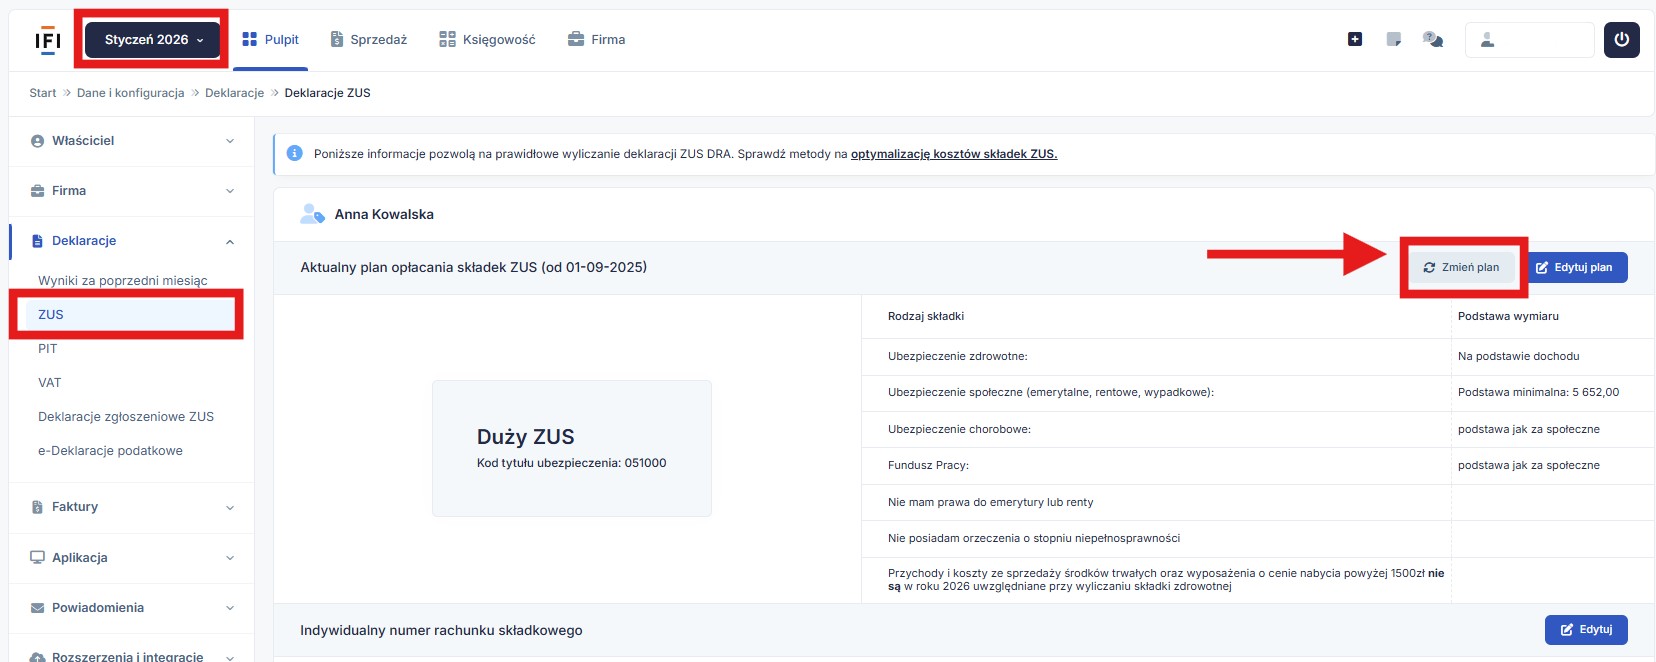
Task: Follow the optymalizację kosztów składek ZUS link
Action: click(953, 154)
